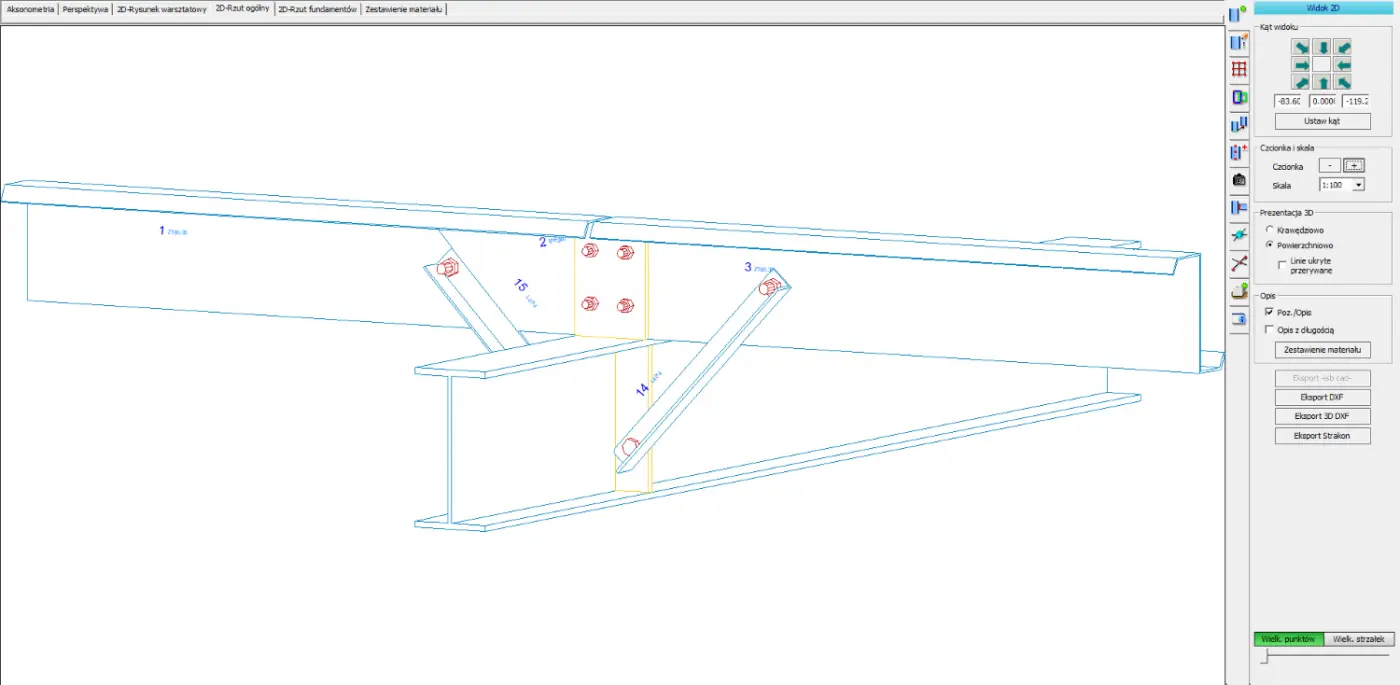1400x685 pixels.
Task: Click the Ustaw kąt button
Action: pos(1322,121)
